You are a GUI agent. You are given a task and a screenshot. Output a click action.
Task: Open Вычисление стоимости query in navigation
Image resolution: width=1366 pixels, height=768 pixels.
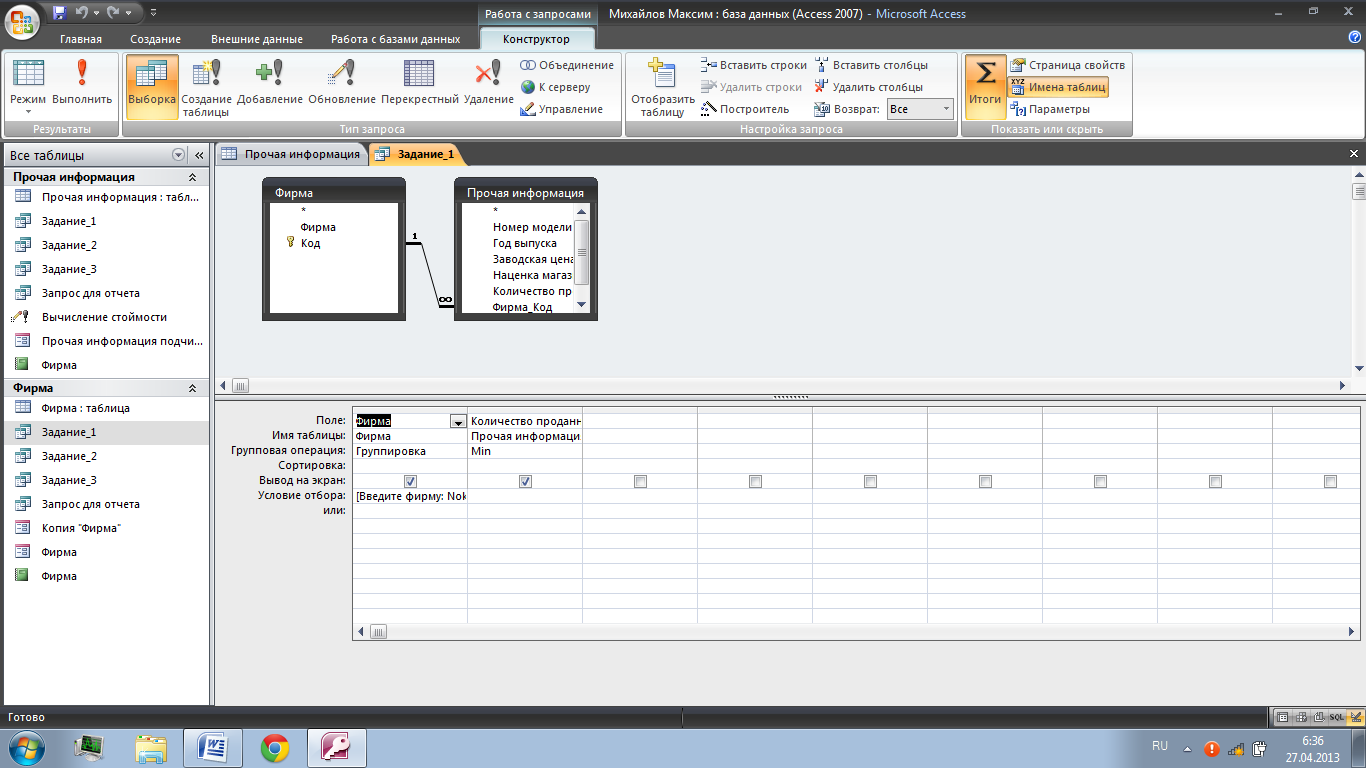click(105, 317)
